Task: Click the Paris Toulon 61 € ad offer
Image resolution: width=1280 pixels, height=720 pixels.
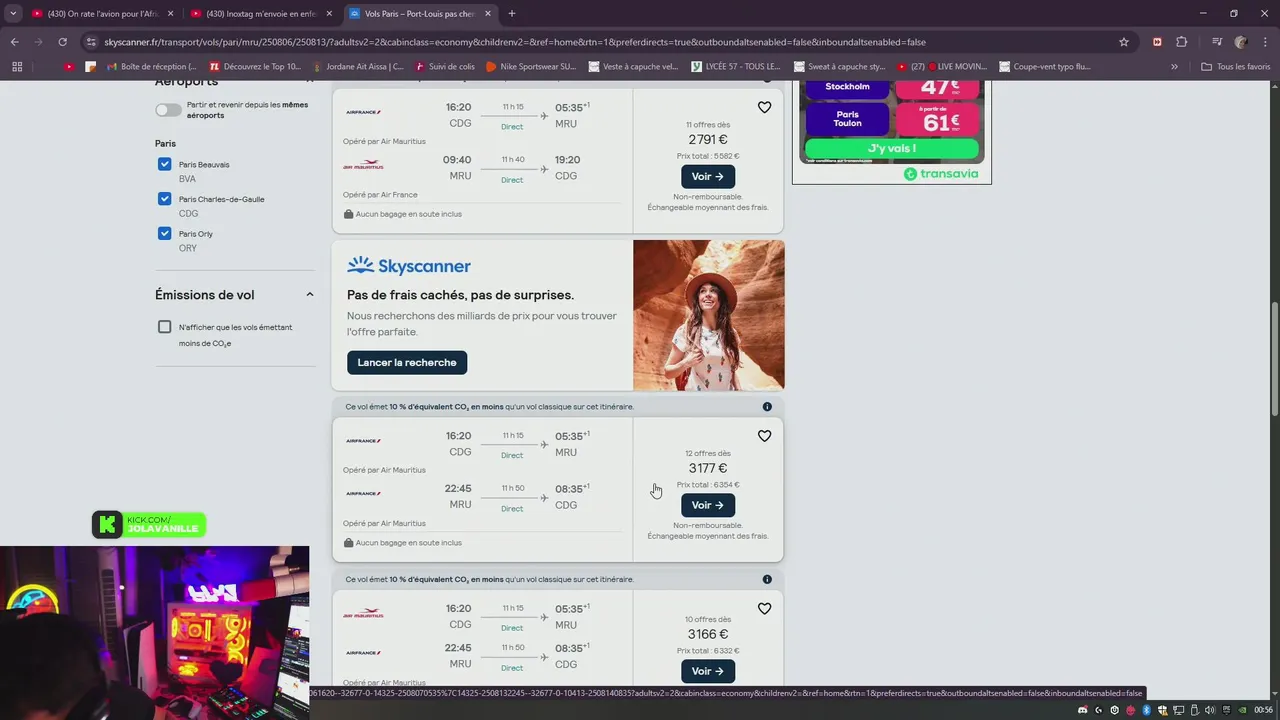Action: pyautogui.click(x=891, y=120)
